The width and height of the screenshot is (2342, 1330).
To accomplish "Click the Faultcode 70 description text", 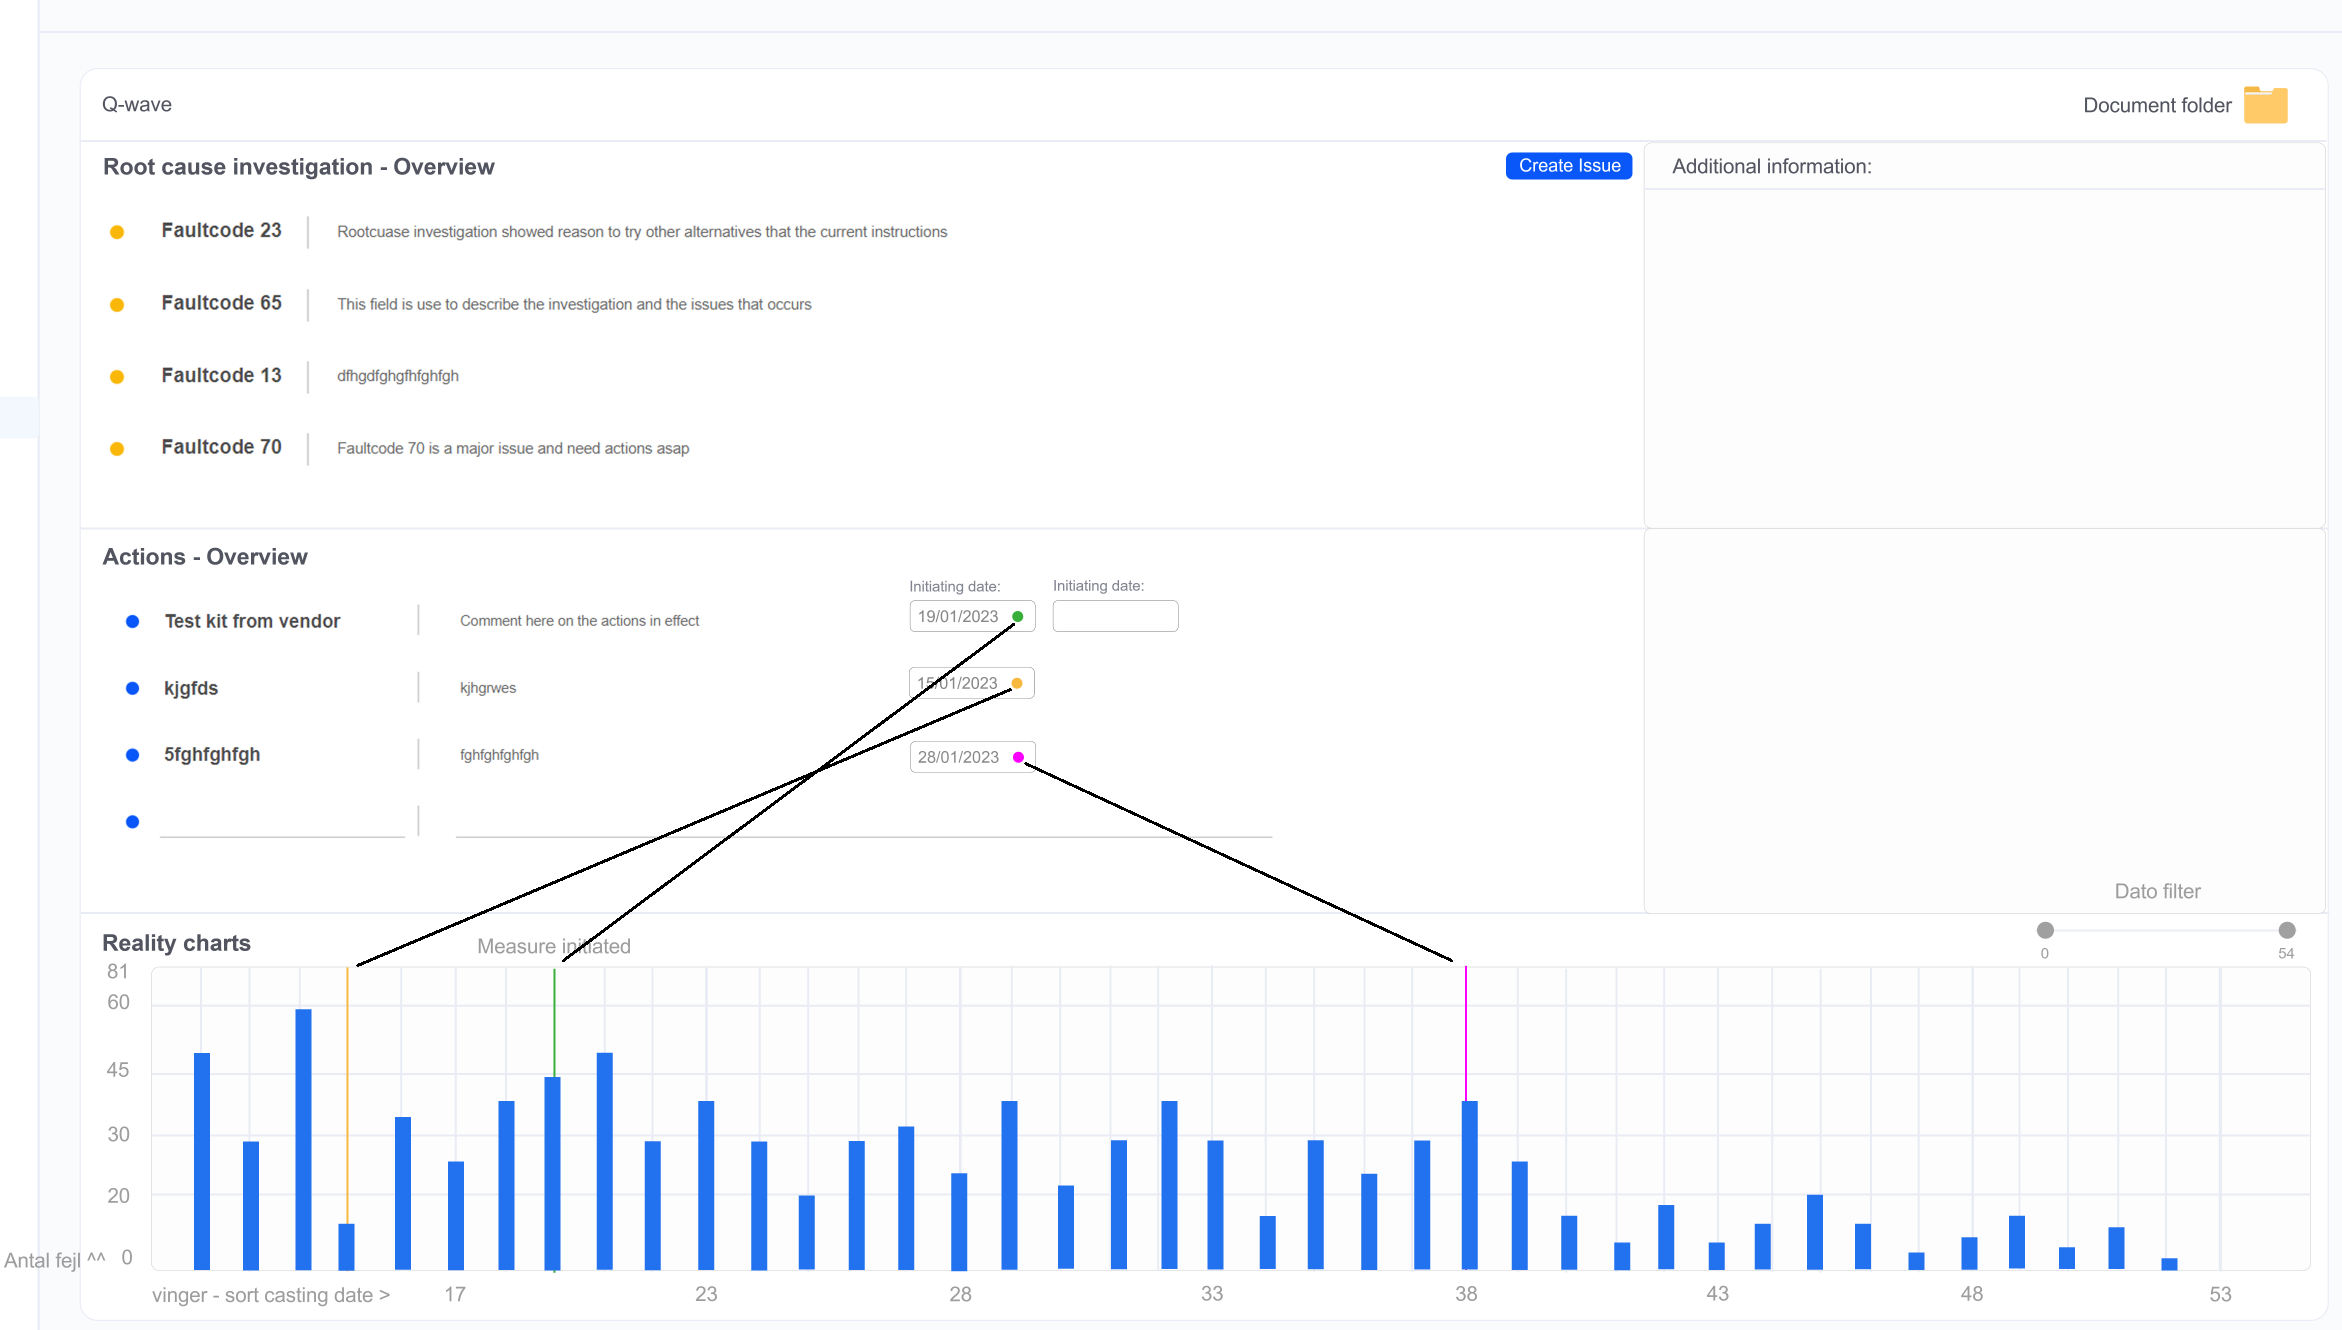I will (x=513, y=448).
